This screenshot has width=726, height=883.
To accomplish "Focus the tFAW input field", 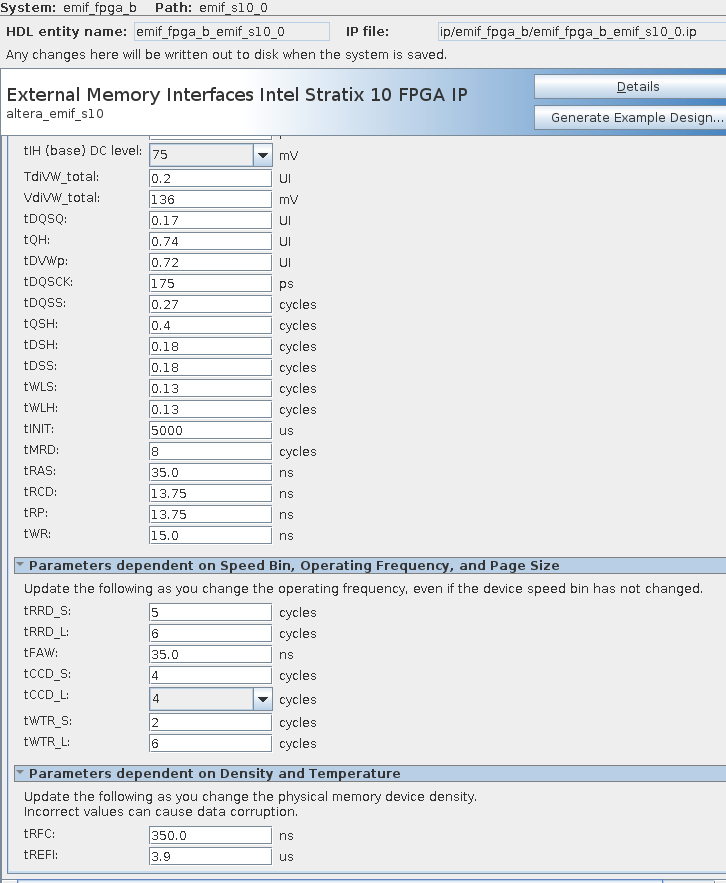I will 211,654.
